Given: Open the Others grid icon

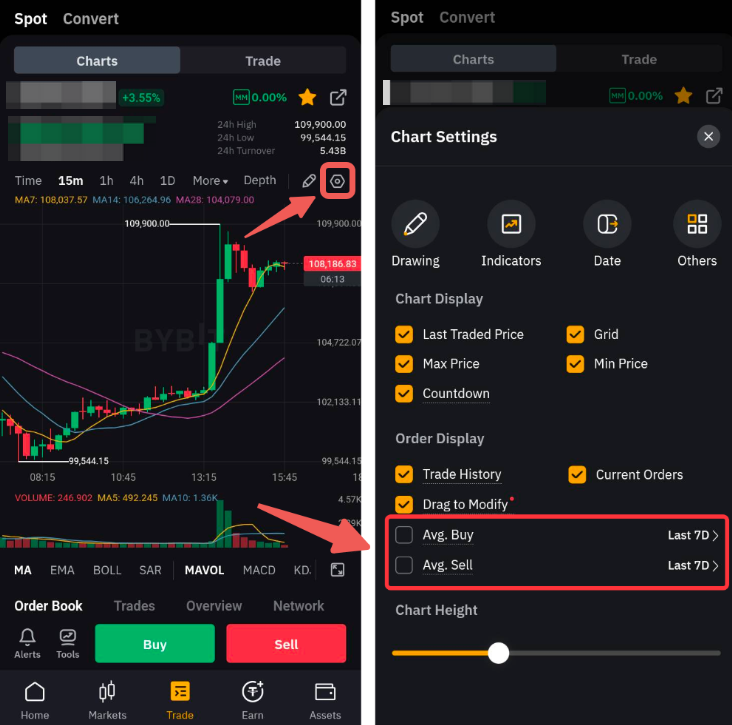Looking at the screenshot, I should [697, 224].
